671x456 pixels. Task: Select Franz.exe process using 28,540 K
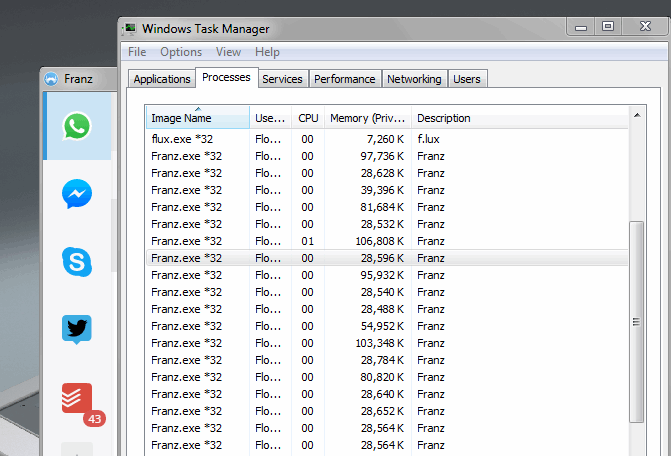tap(387, 292)
